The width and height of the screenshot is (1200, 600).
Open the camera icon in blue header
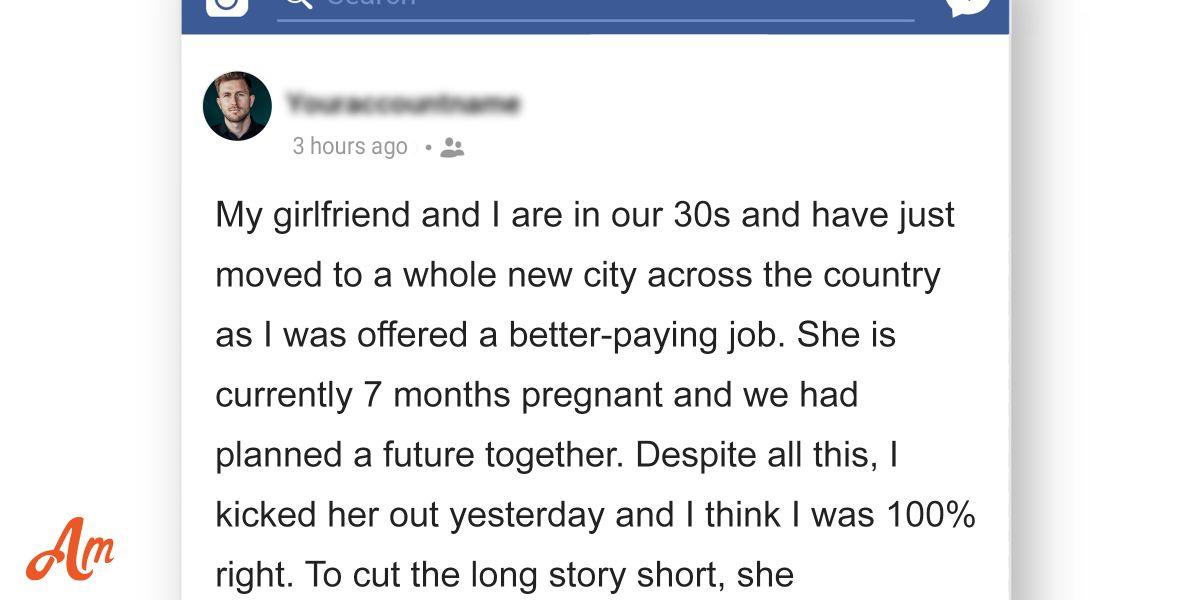[226, 5]
